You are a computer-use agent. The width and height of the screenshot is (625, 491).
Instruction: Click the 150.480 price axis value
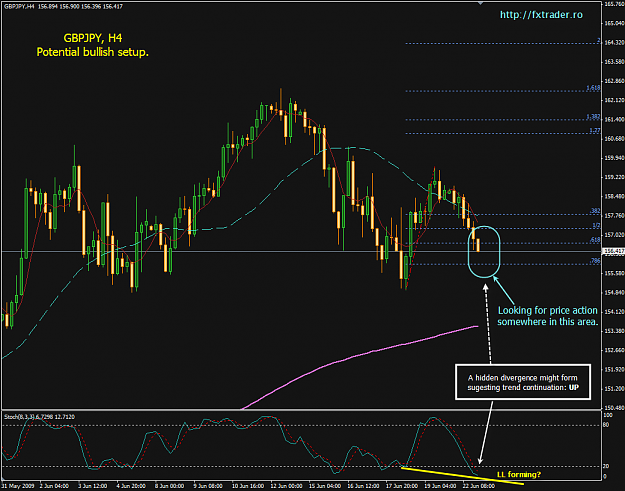[614, 408]
